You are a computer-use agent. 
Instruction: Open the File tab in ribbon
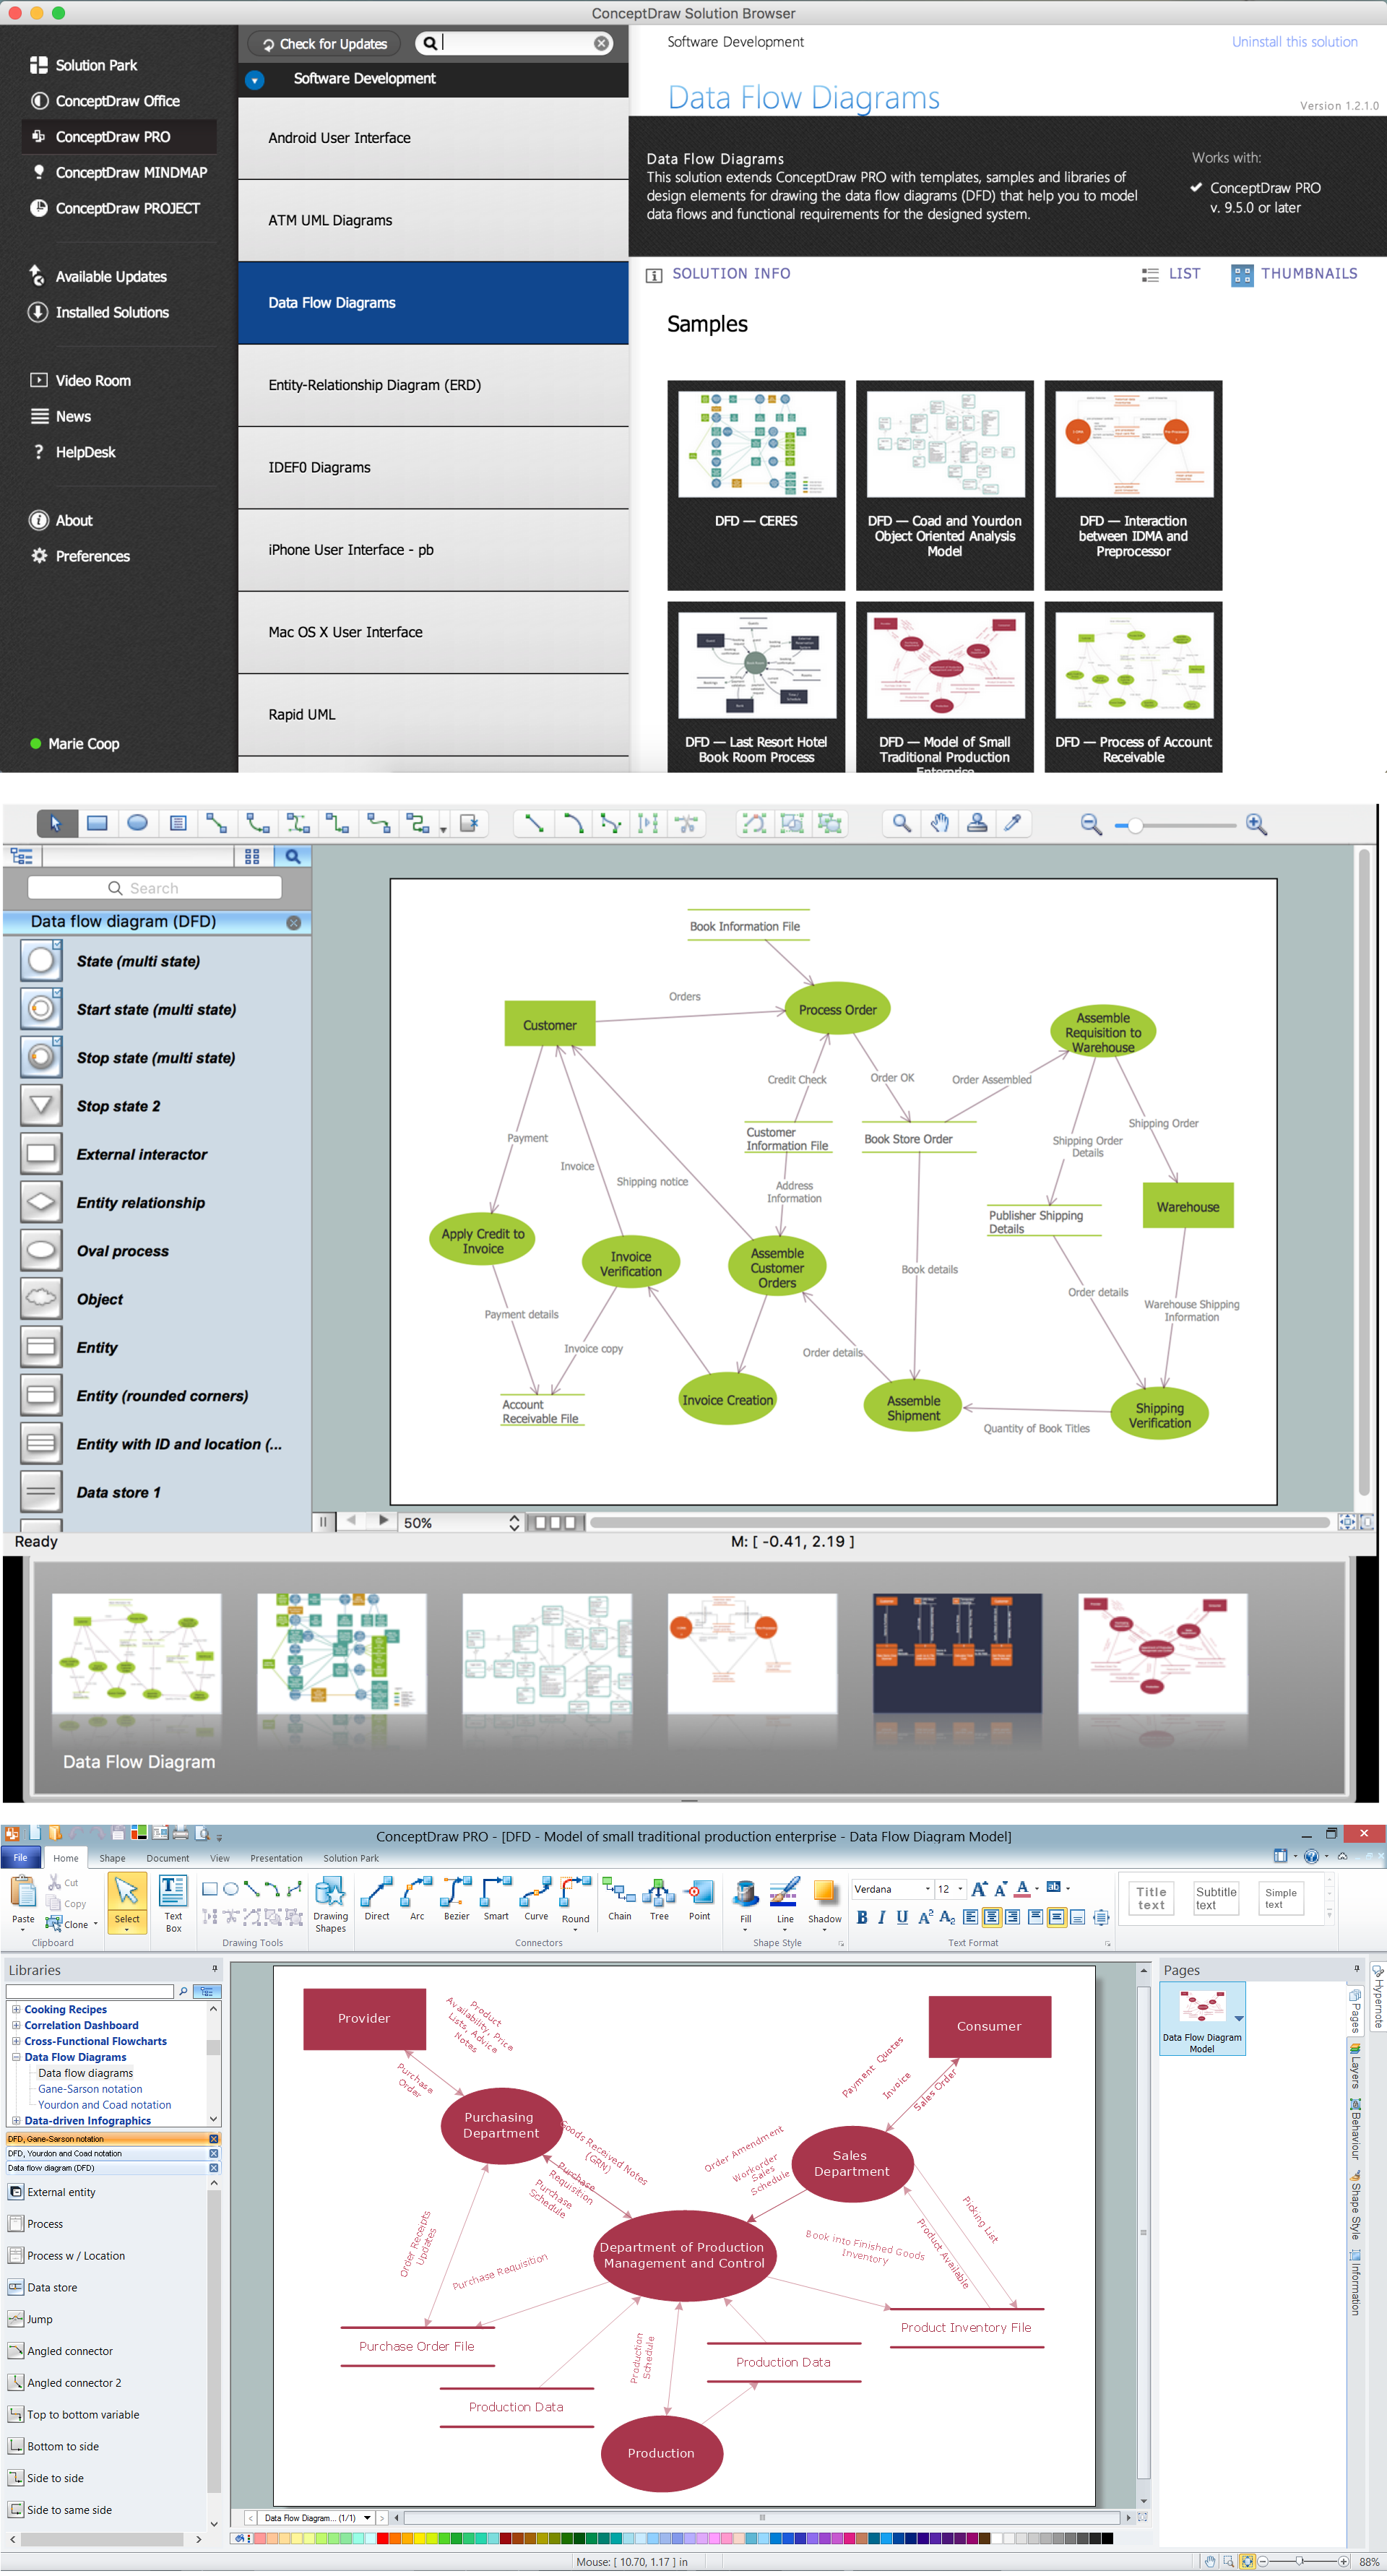click(21, 1858)
